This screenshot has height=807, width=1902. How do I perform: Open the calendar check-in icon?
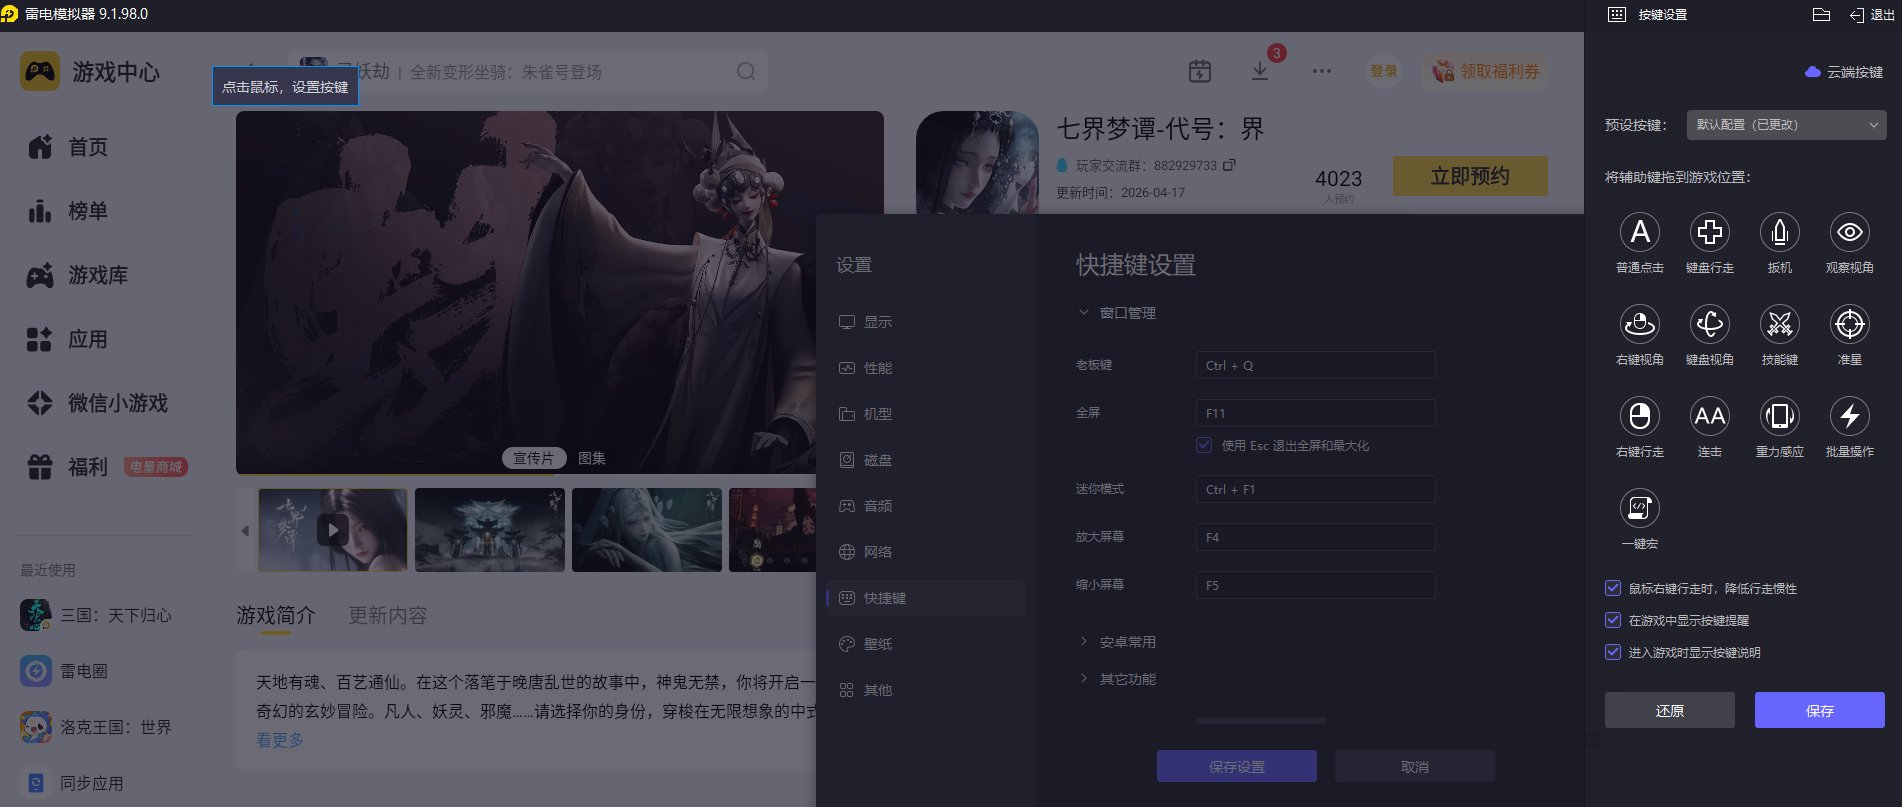pyautogui.click(x=1200, y=71)
